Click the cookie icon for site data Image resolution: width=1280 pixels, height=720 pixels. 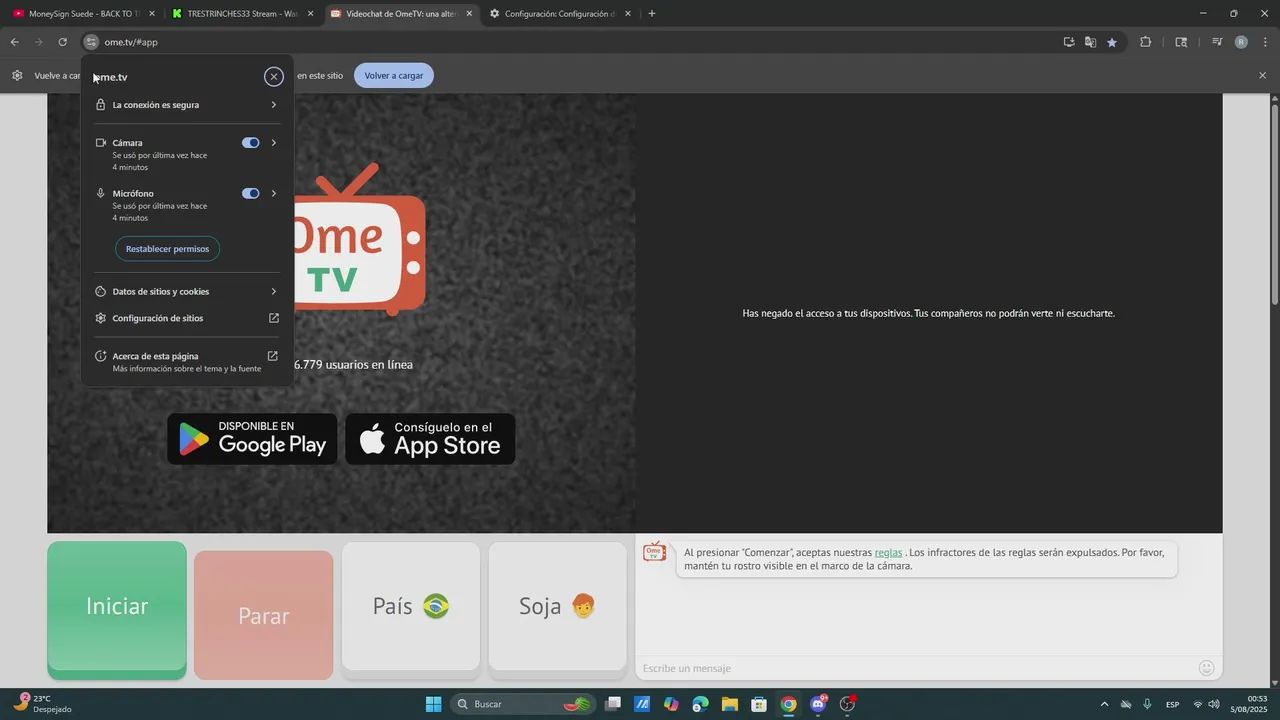(101, 291)
